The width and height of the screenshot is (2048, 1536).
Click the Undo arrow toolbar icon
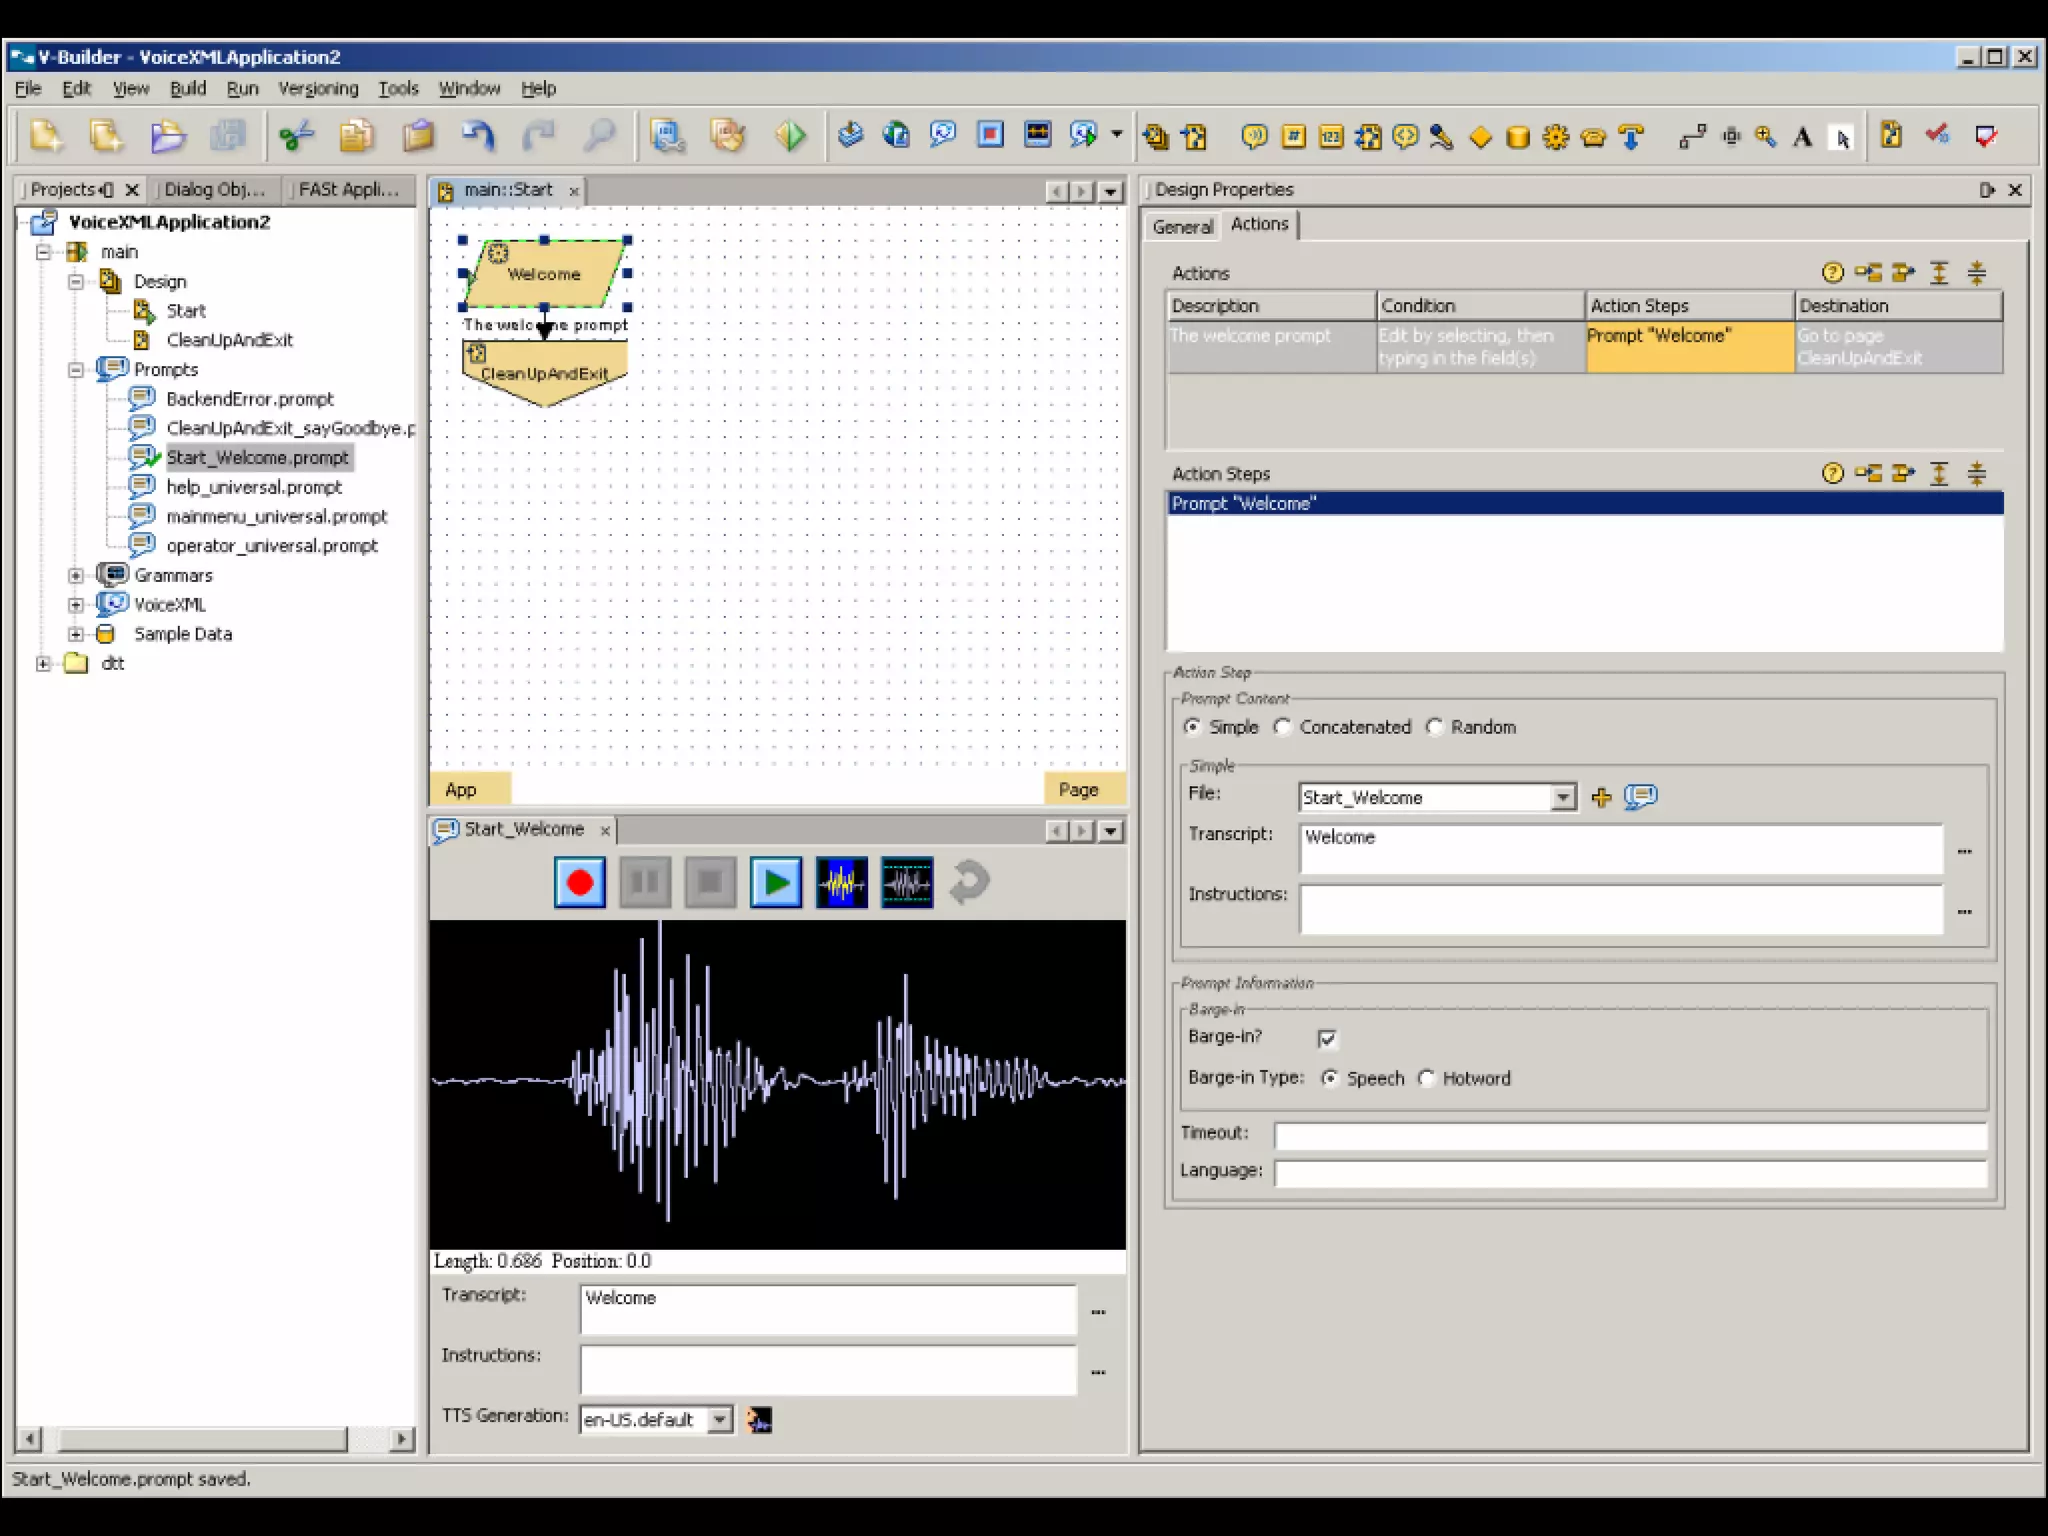pyautogui.click(x=478, y=135)
